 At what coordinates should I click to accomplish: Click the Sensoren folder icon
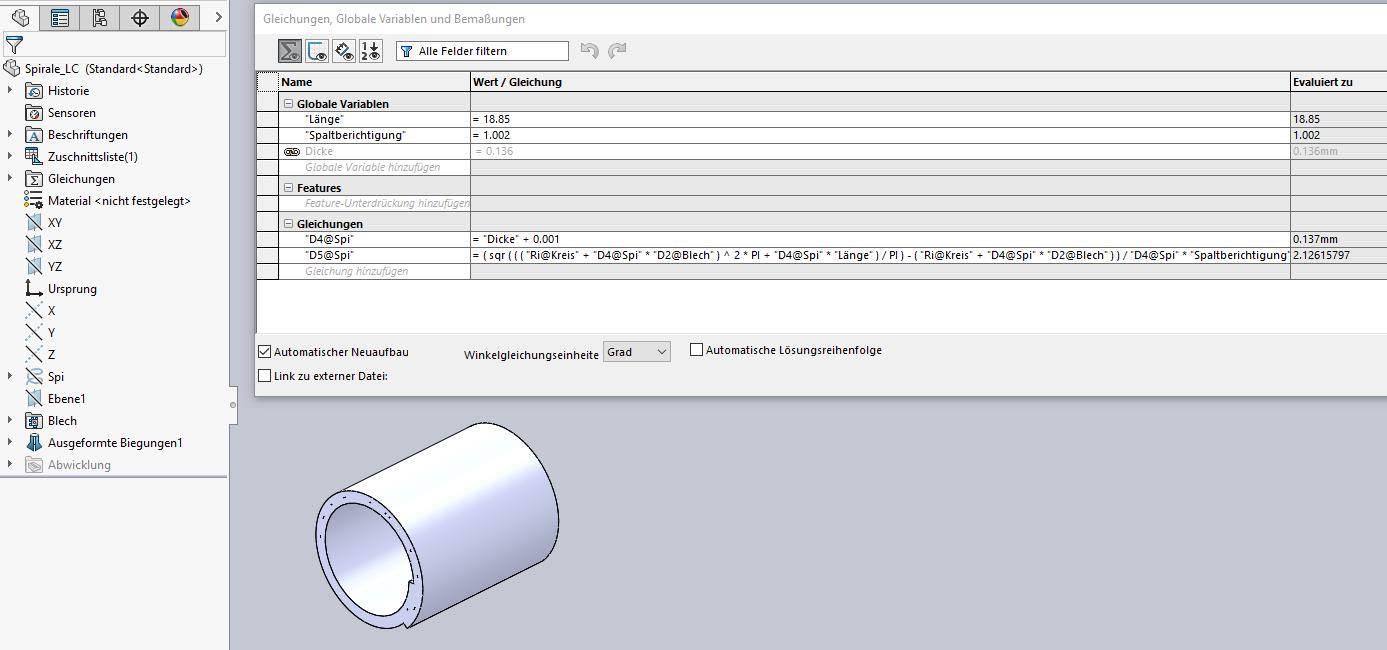pyautogui.click(x=34, y=113)
